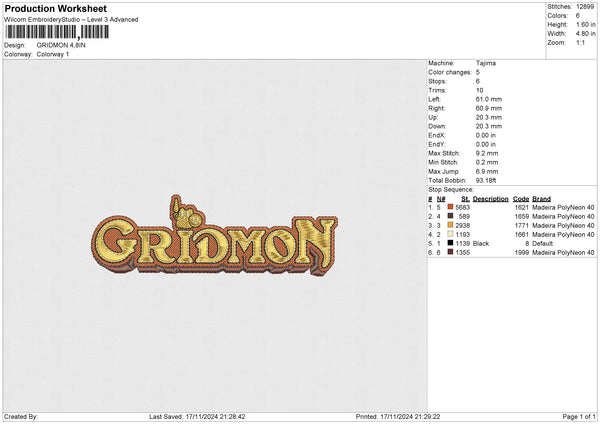
Task: Select the 'Stops:' label
Action: click(x=437, y=81)
